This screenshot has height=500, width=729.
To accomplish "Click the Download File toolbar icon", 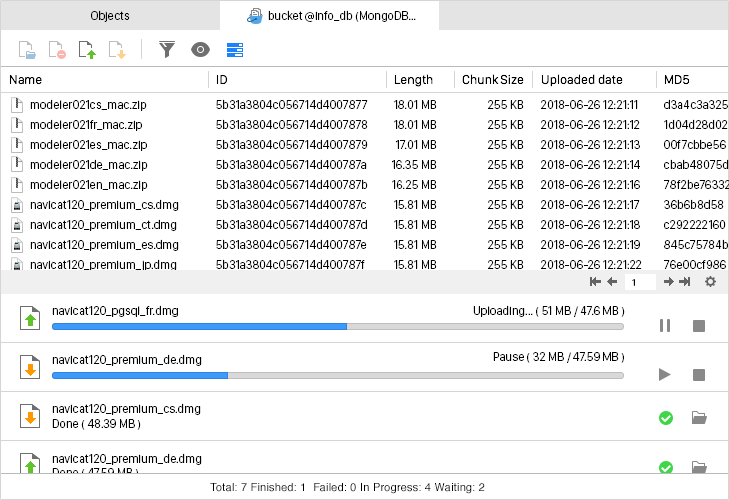I will (x=117, y=50).
